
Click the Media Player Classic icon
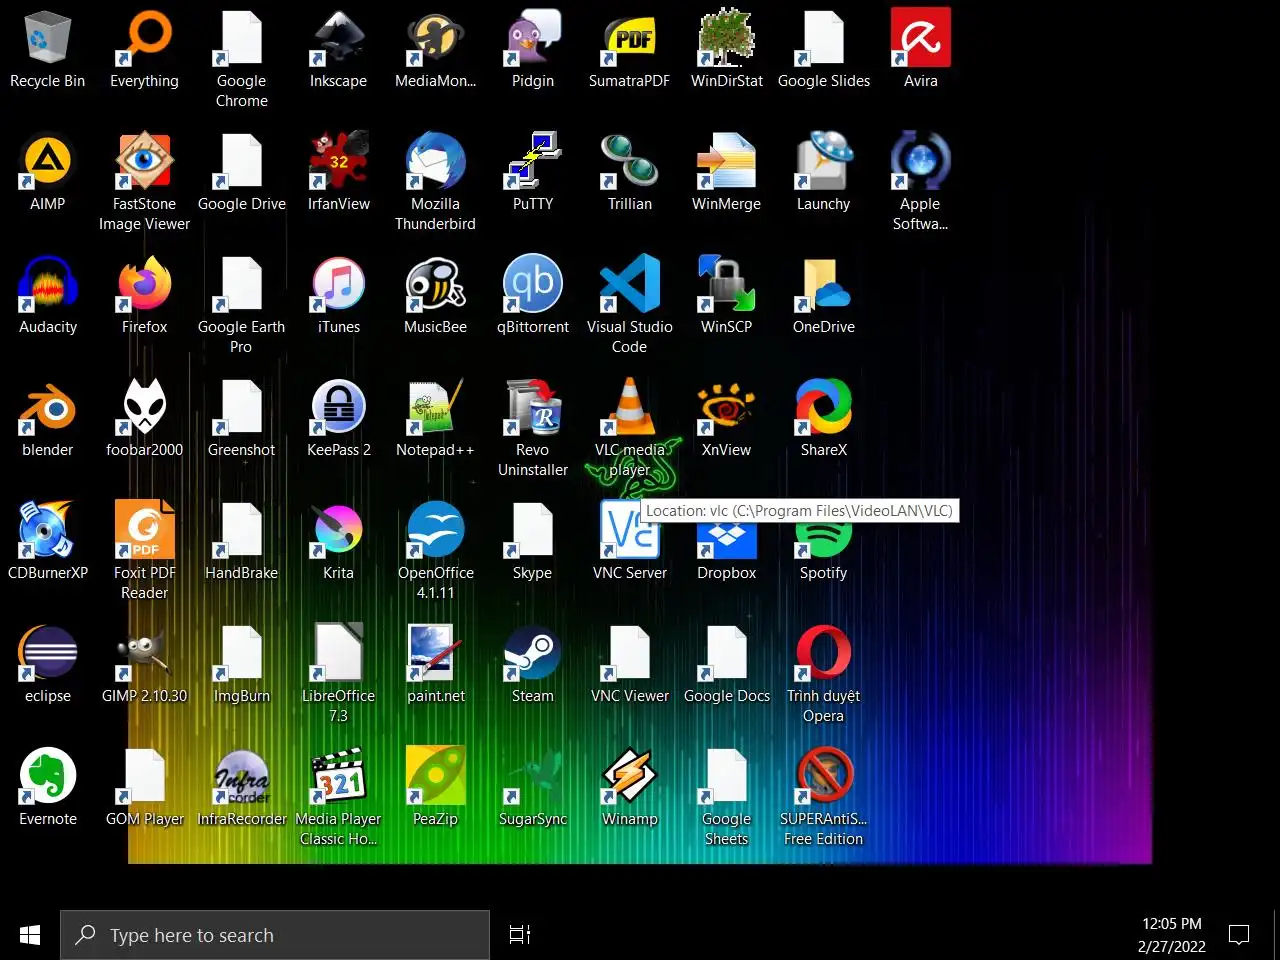click(338, 776)
